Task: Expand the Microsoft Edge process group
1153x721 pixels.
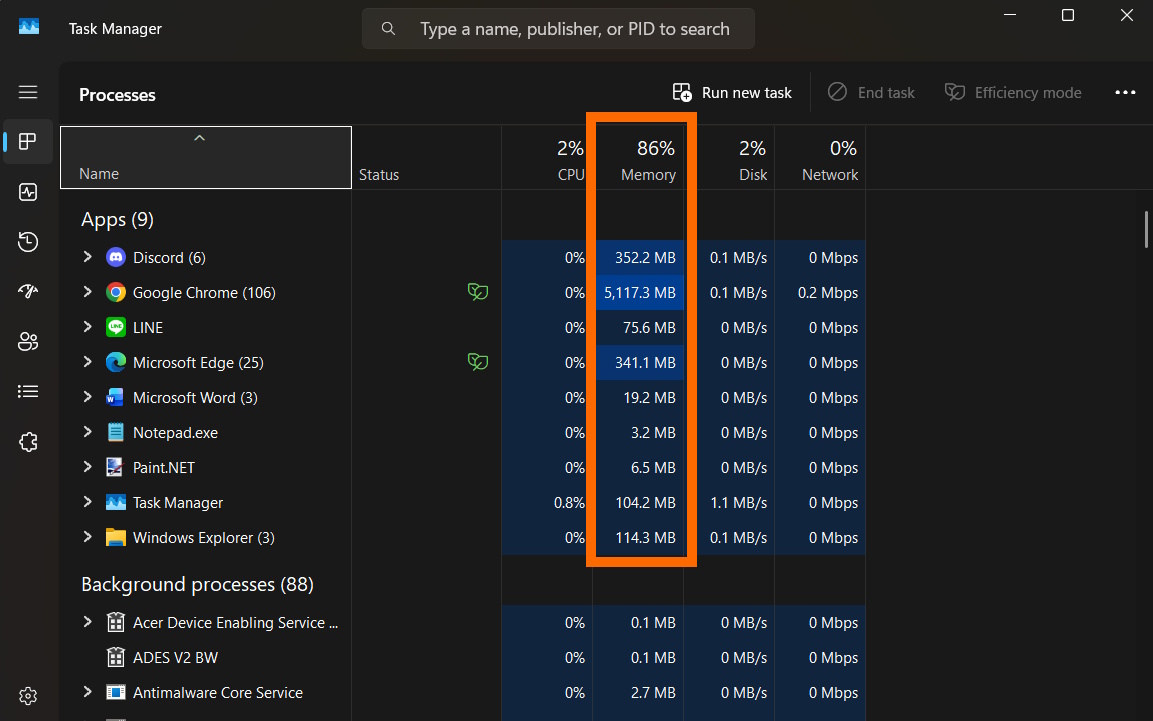Action: click(88, 362)
